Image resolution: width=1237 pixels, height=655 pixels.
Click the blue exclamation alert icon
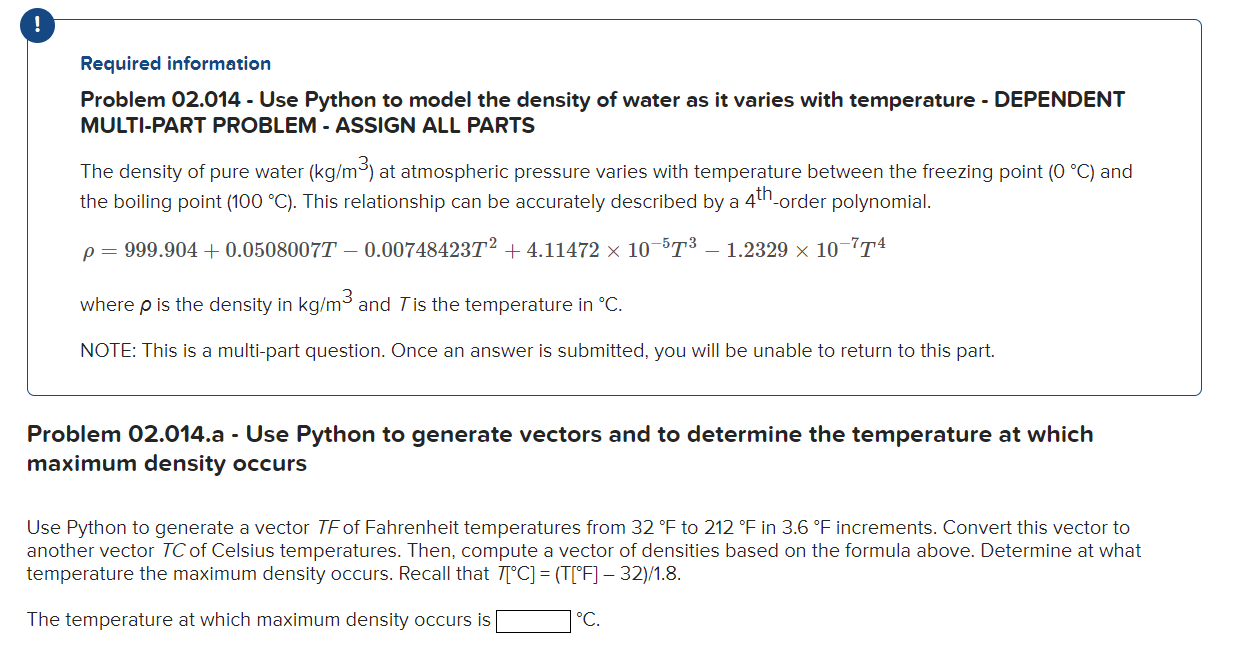pos(37,25)
